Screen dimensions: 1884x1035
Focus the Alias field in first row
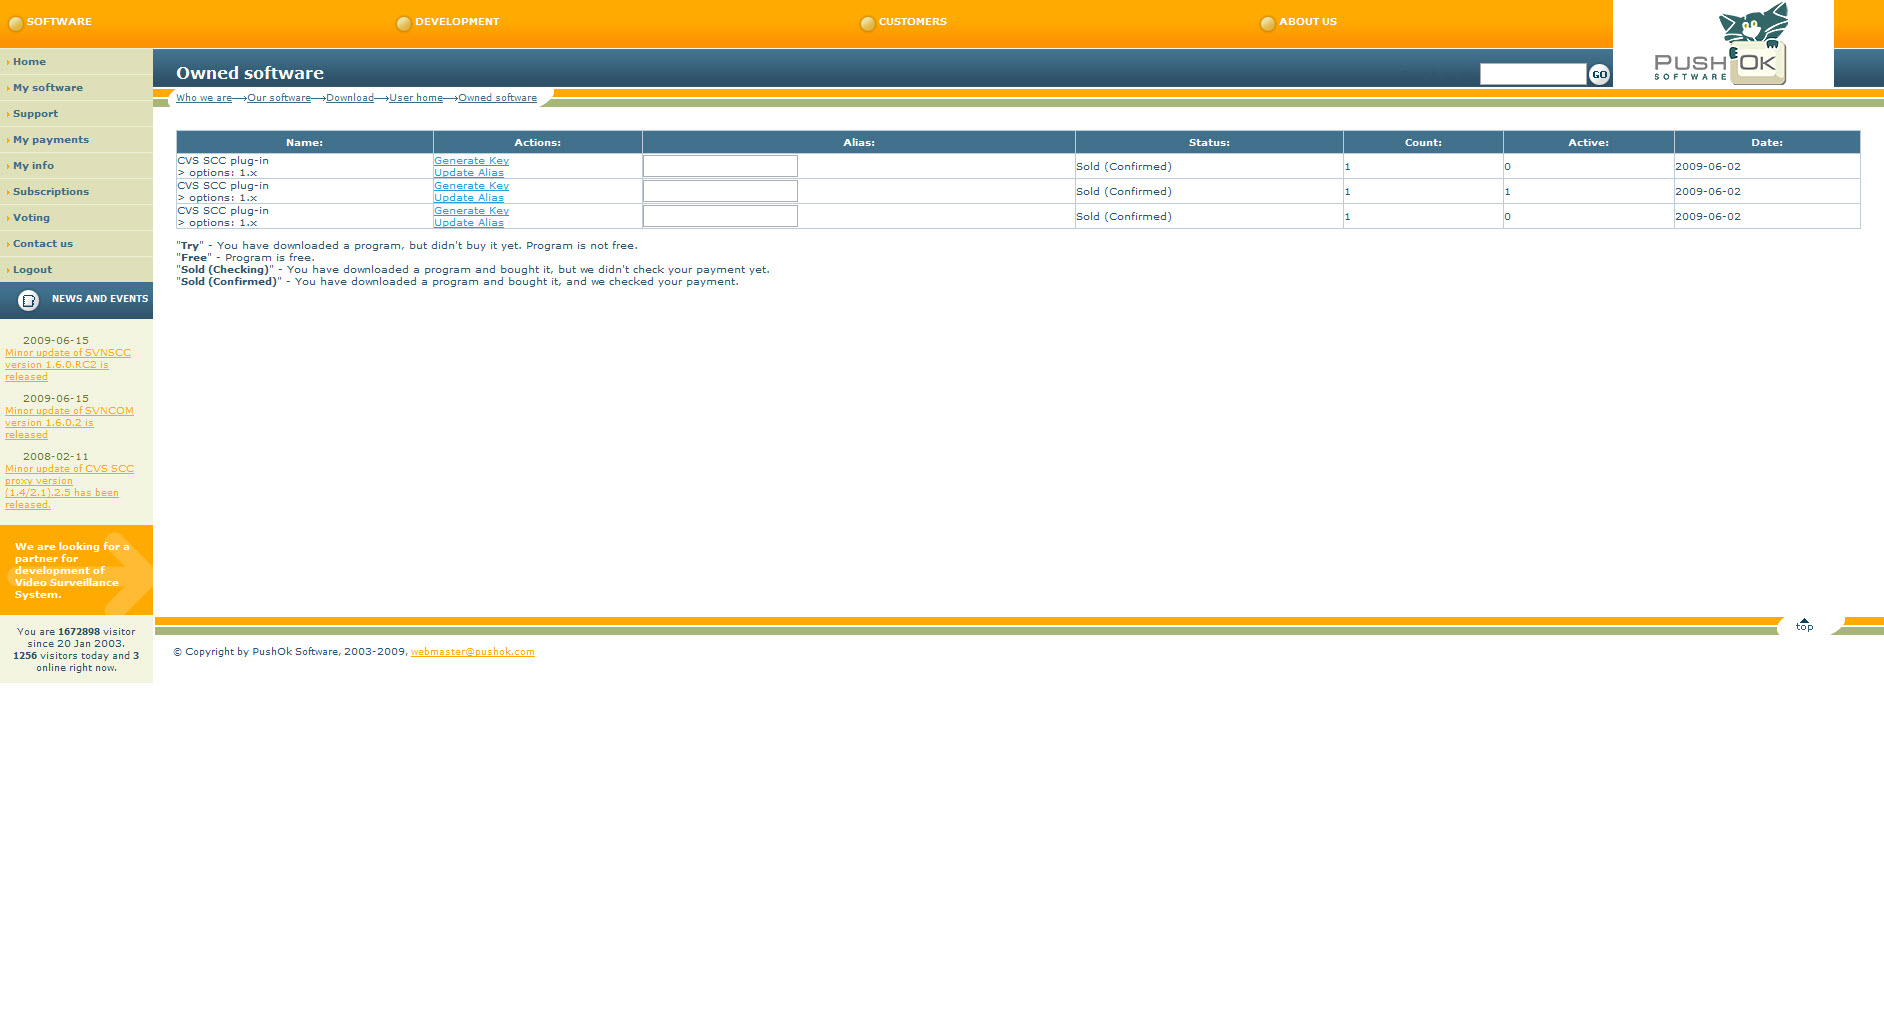click(720, 166)
